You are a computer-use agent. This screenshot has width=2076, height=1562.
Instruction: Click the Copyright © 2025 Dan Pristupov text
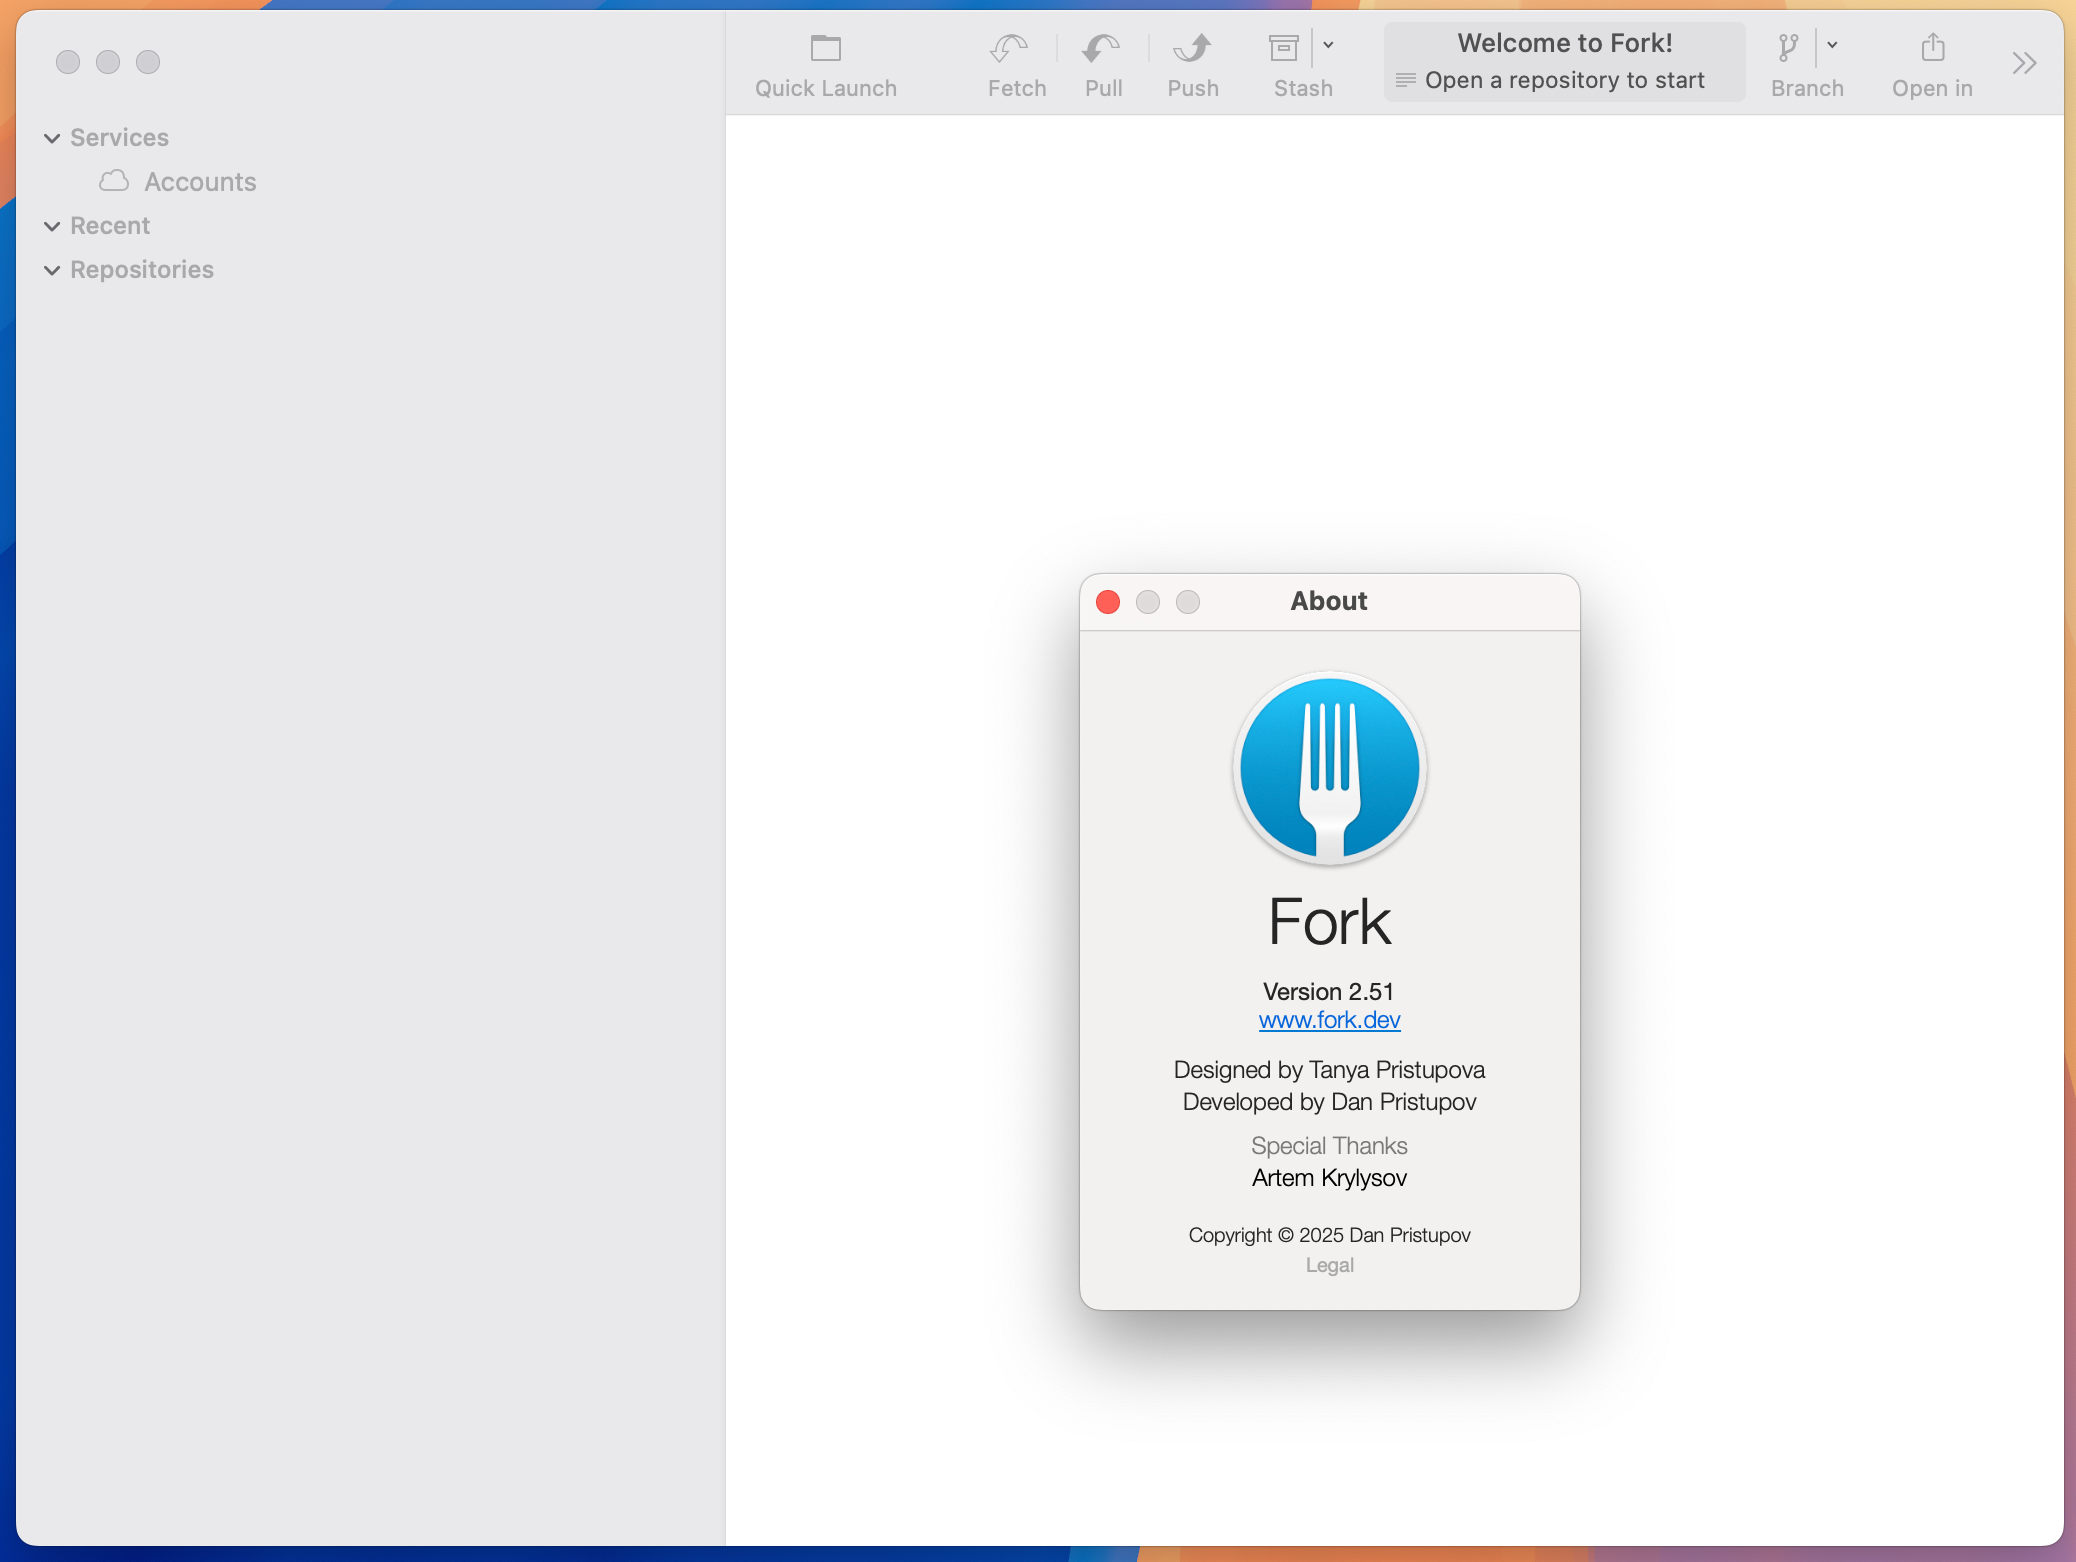pos(1329,1235)
